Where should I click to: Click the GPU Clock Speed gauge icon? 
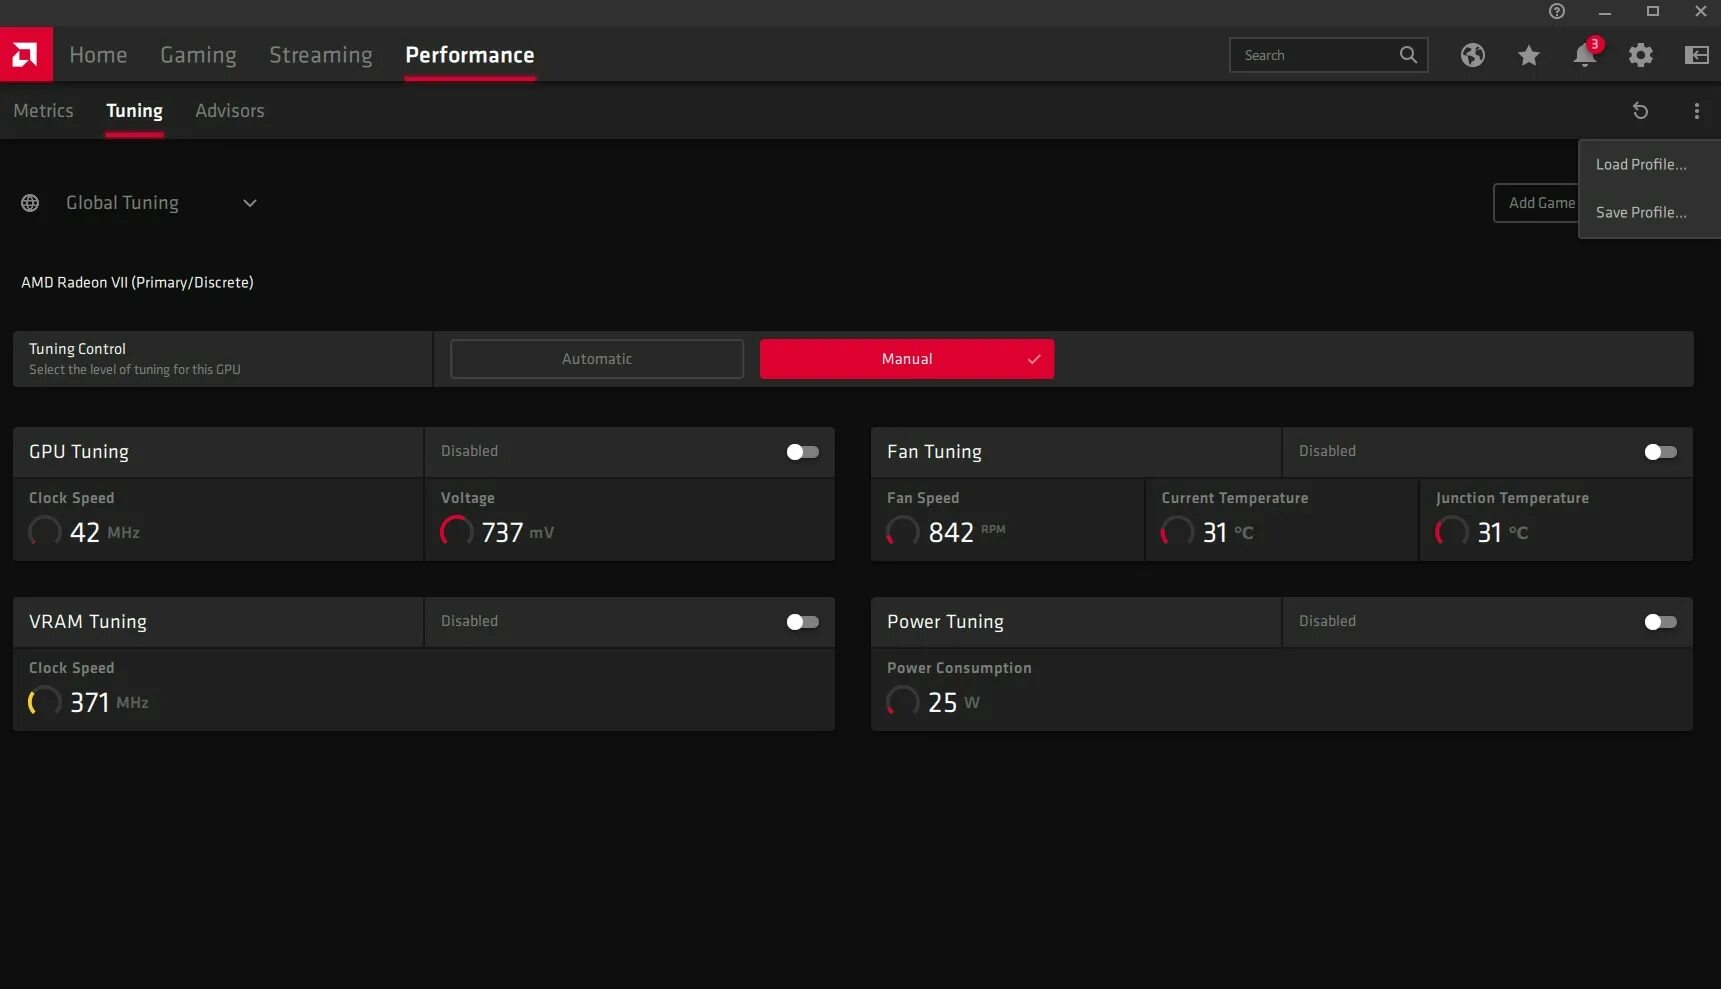pos(45,531)
